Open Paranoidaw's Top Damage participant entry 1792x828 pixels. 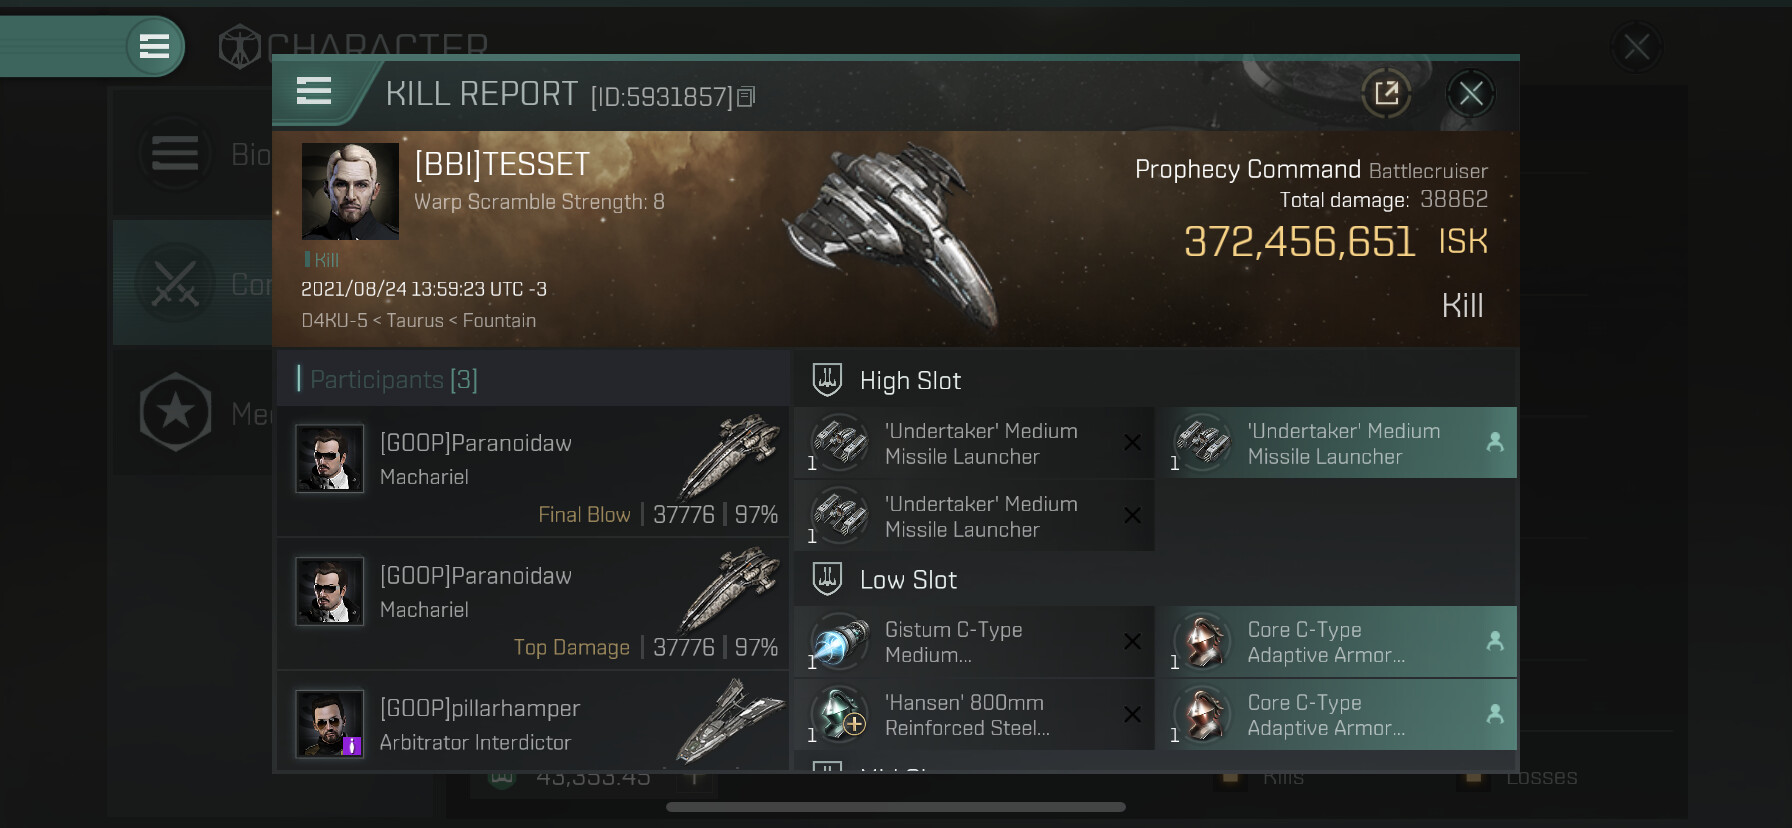(532, 604)
